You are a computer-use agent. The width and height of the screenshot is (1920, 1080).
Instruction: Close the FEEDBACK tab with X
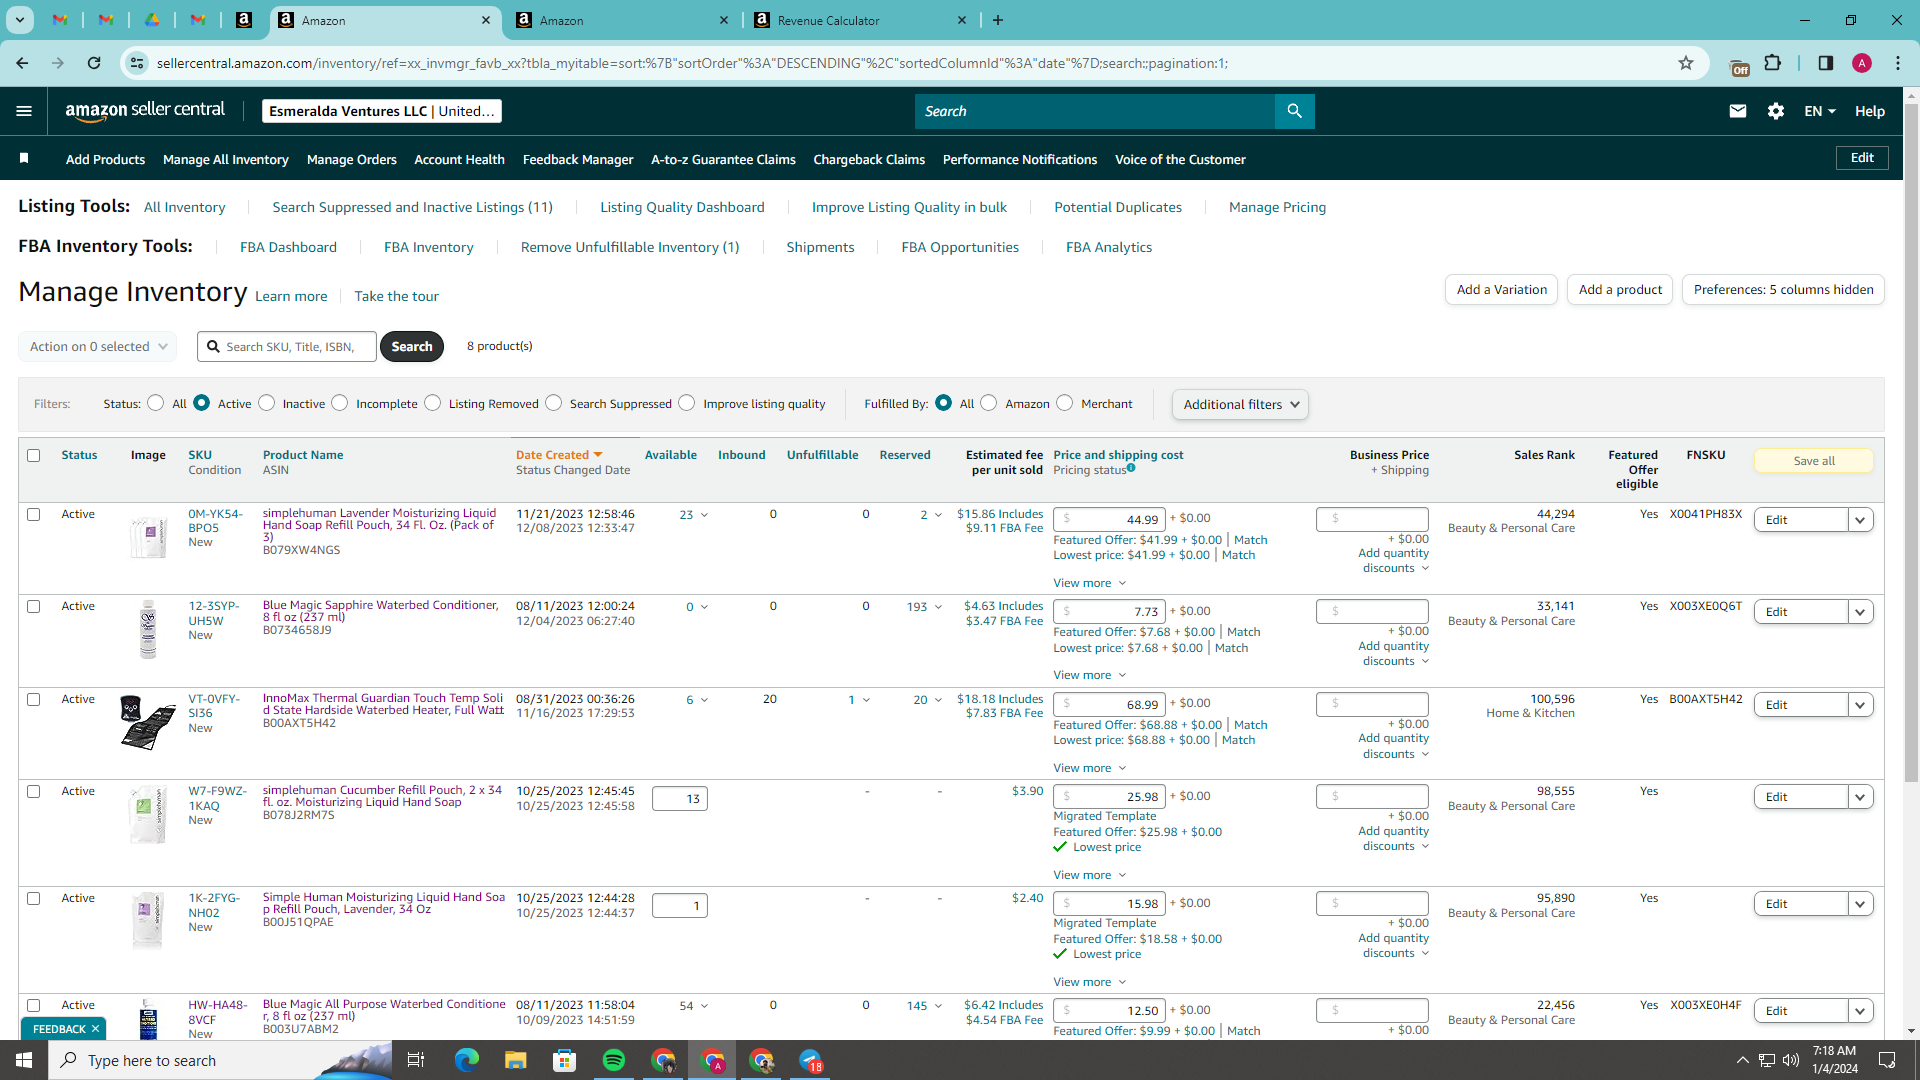tap(95, 1029)
